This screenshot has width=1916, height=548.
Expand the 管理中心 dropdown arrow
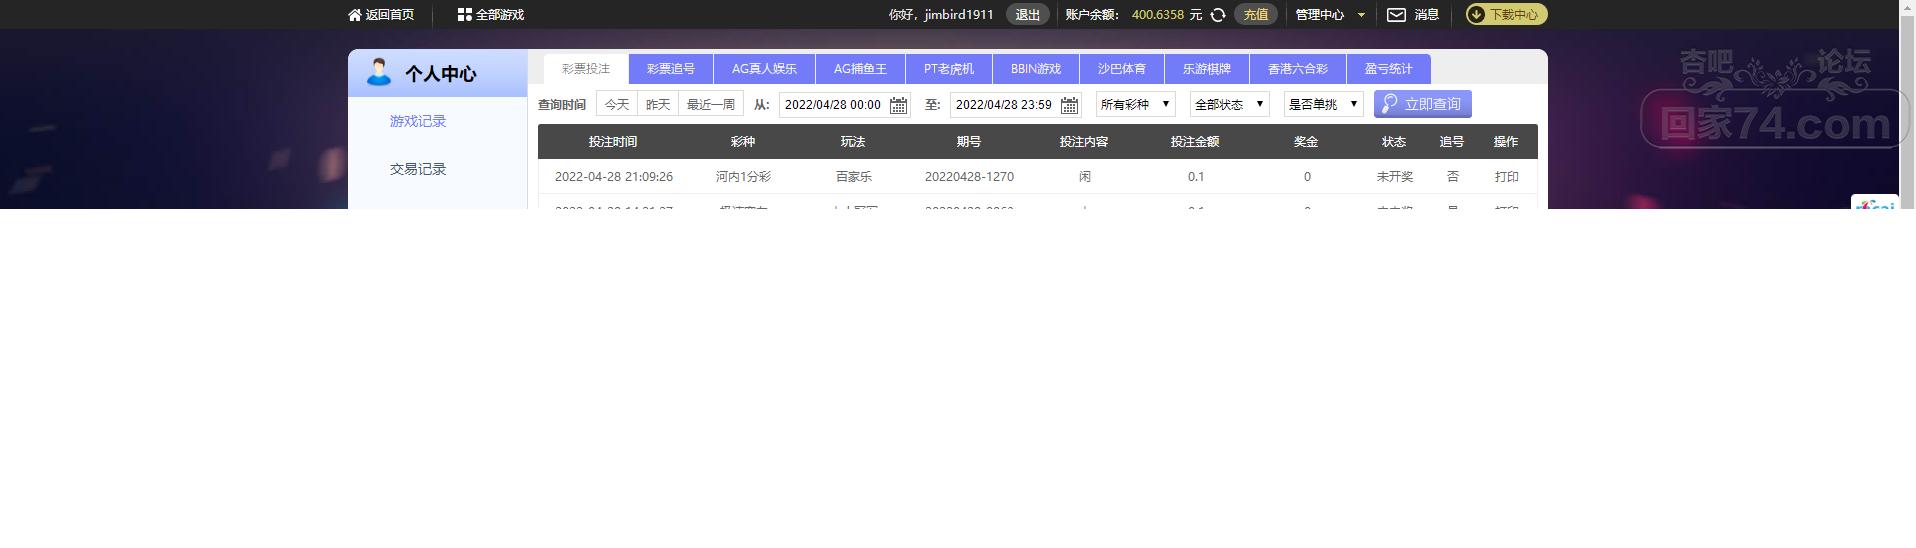(1361, 15)
